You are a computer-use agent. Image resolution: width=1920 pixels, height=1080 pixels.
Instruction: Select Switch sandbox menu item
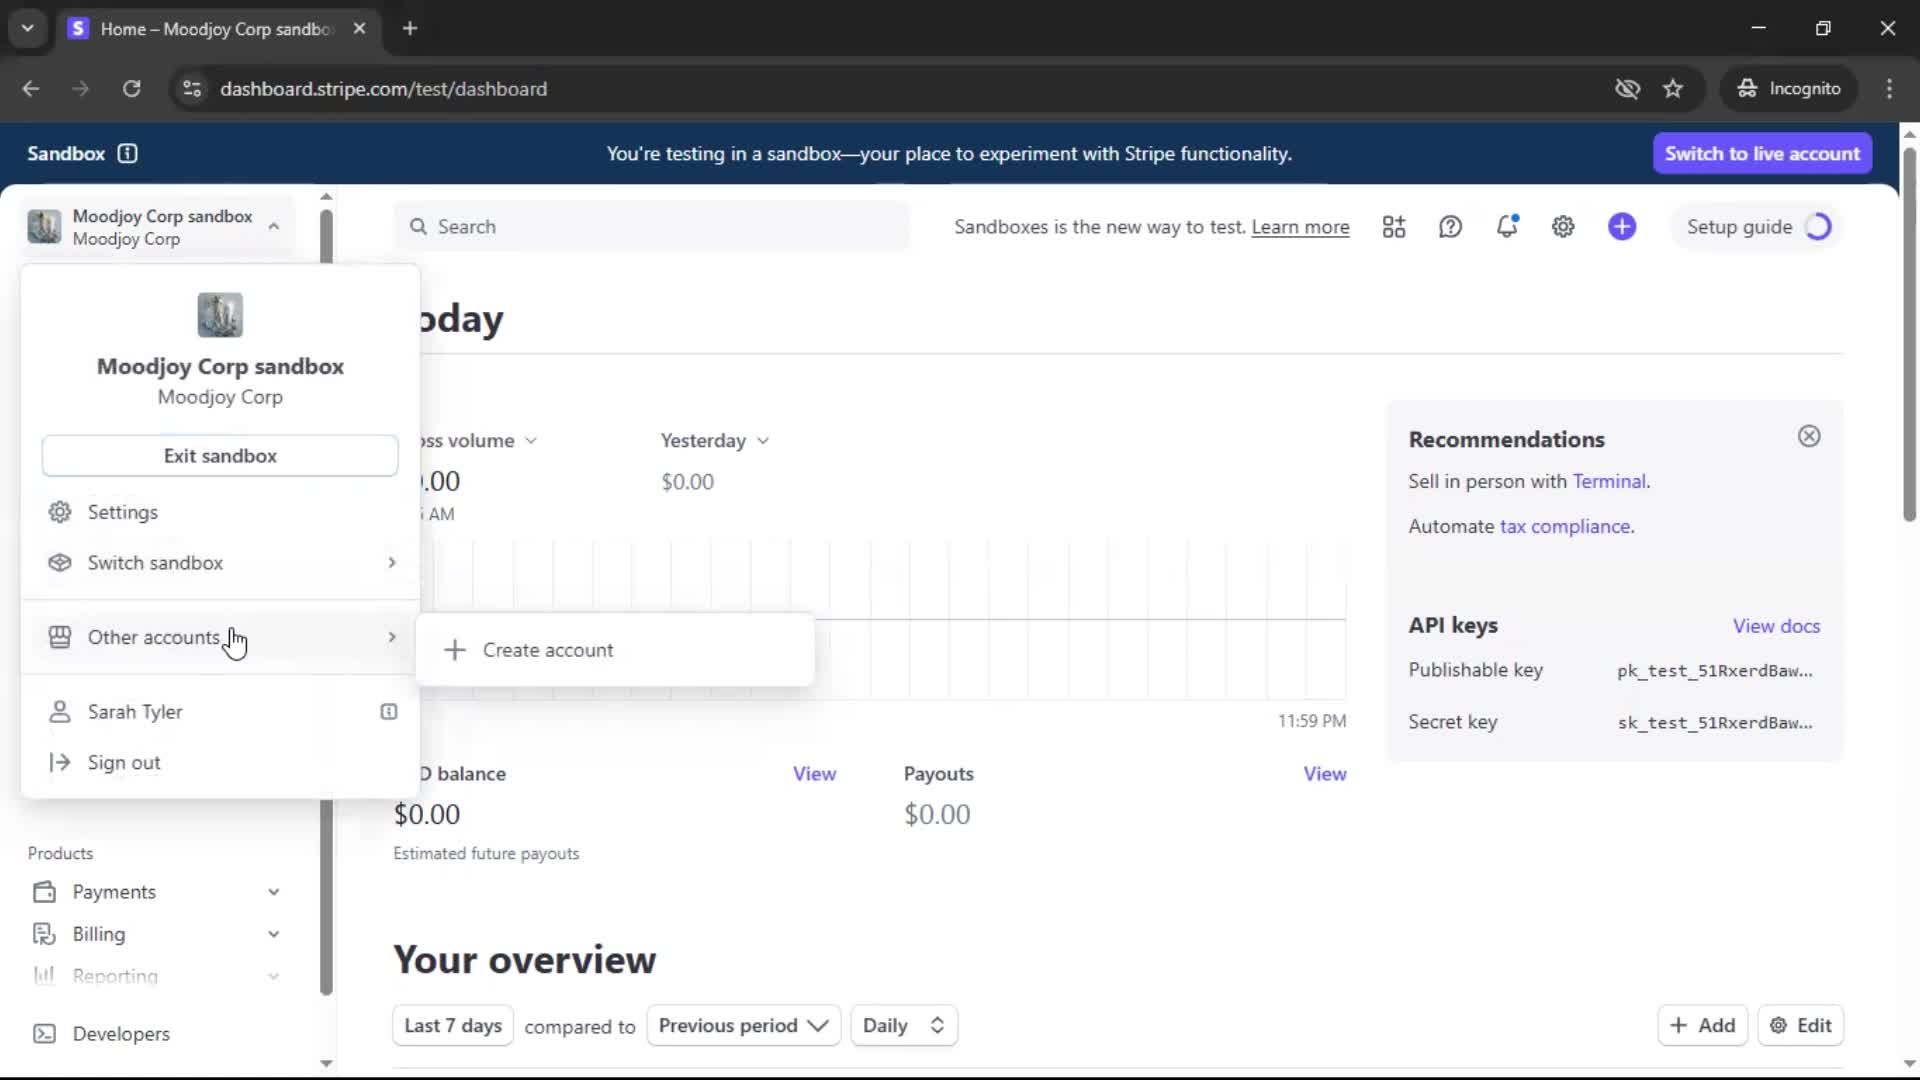pos(220,563)
